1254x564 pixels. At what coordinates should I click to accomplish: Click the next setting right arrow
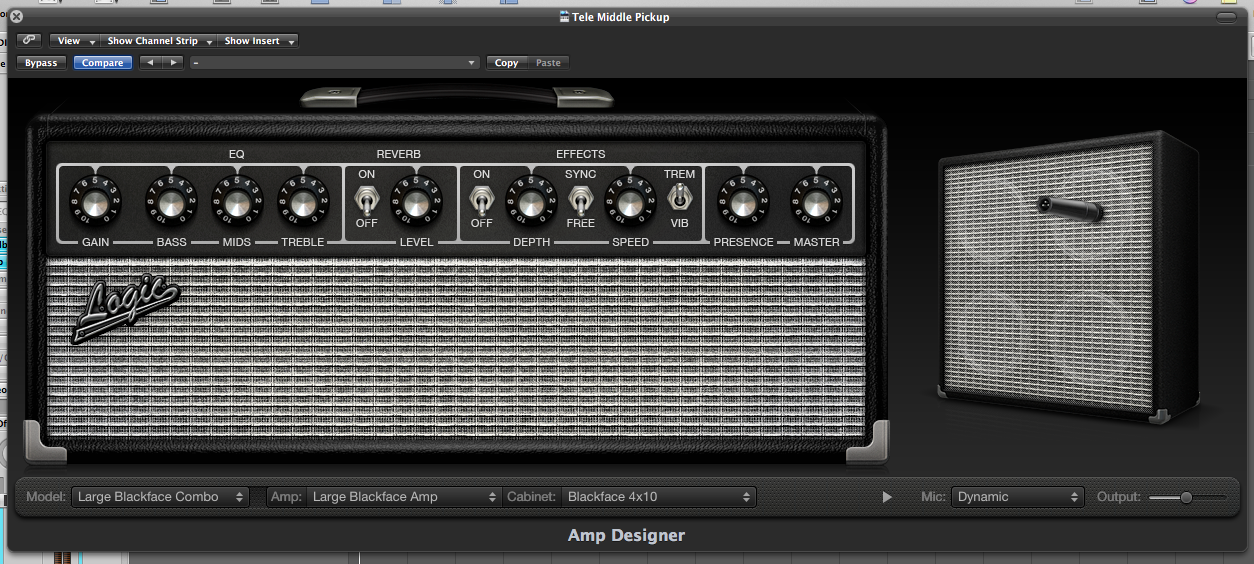[x=173, y=63]
